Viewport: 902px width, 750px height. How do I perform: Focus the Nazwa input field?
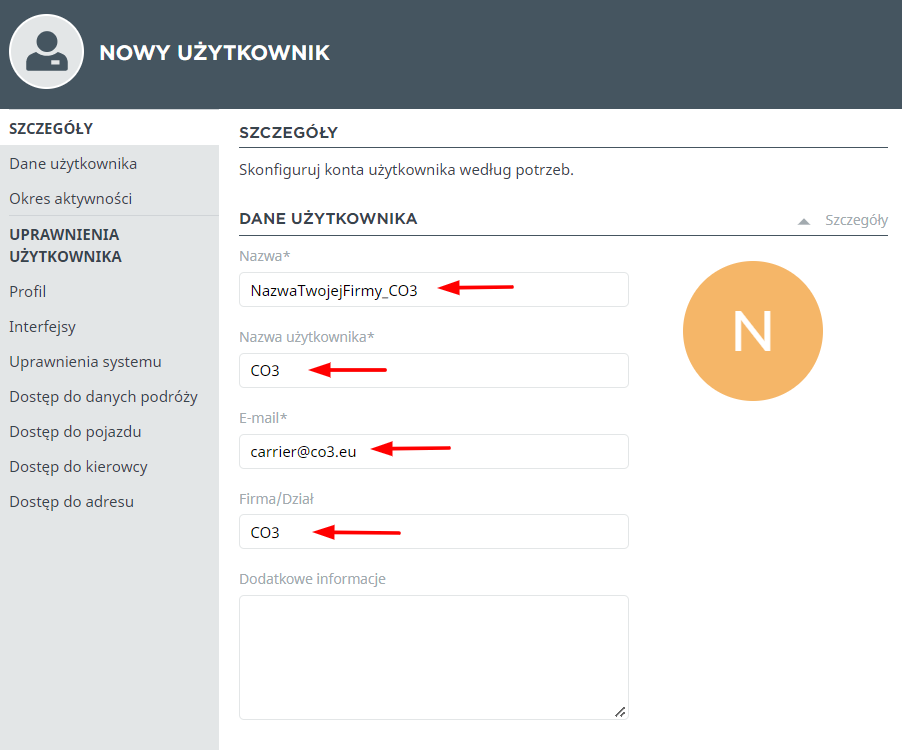click(434, 289)
